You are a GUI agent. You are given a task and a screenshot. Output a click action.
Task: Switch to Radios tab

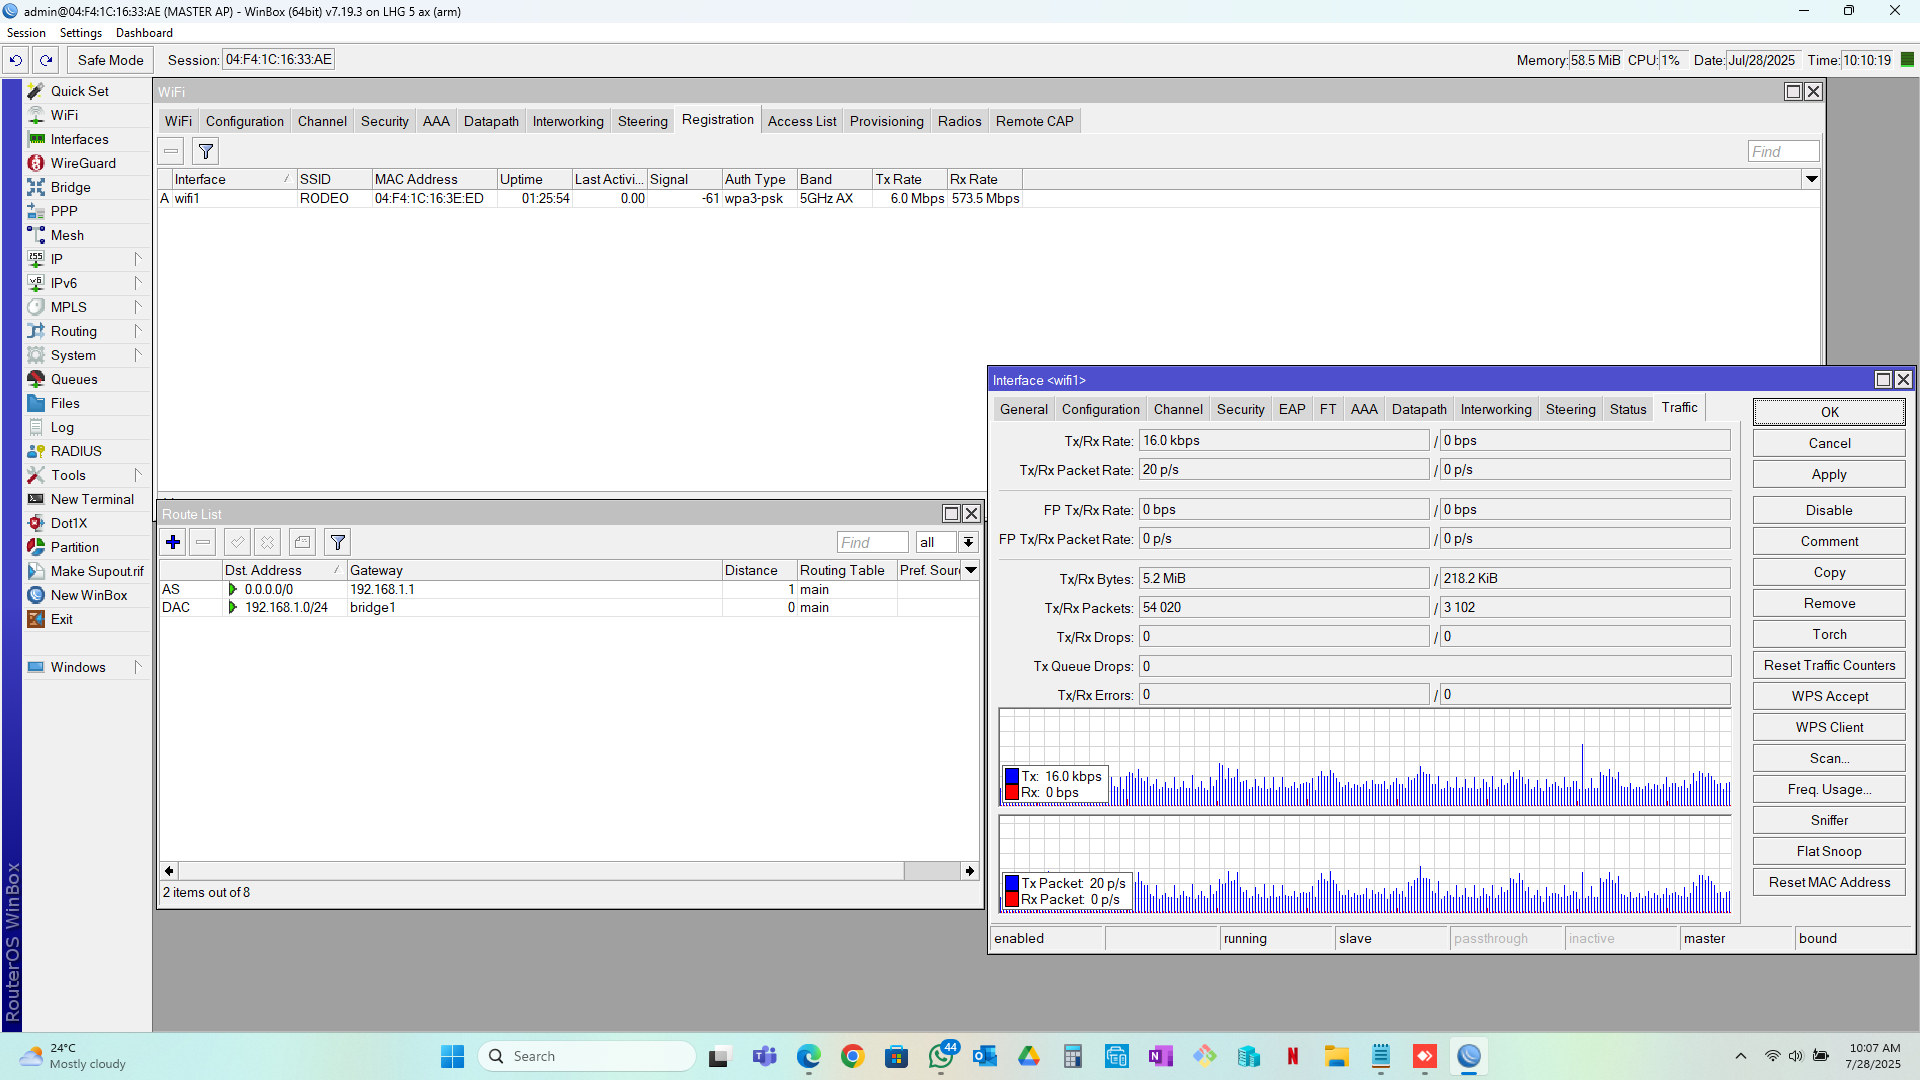tap(959, 121)
